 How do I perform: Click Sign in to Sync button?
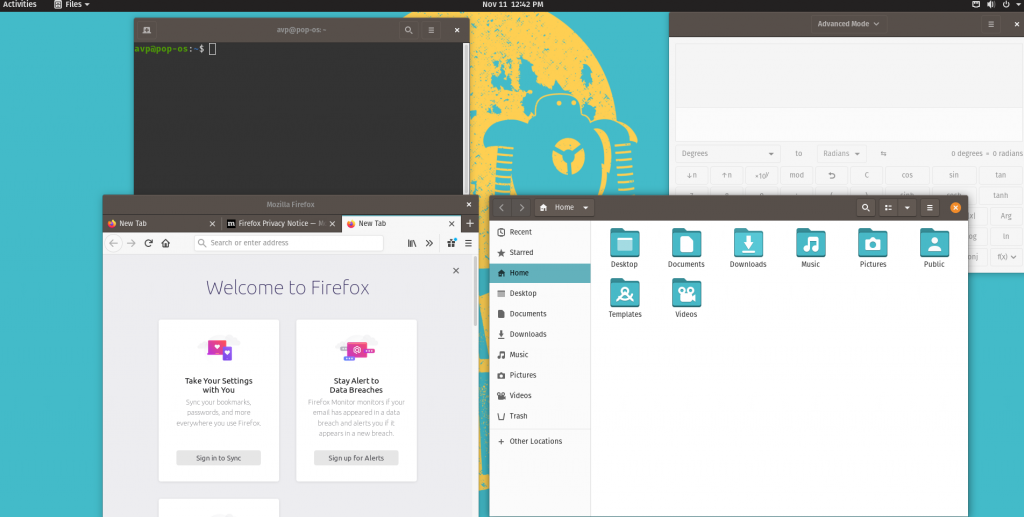click(219, 458)
